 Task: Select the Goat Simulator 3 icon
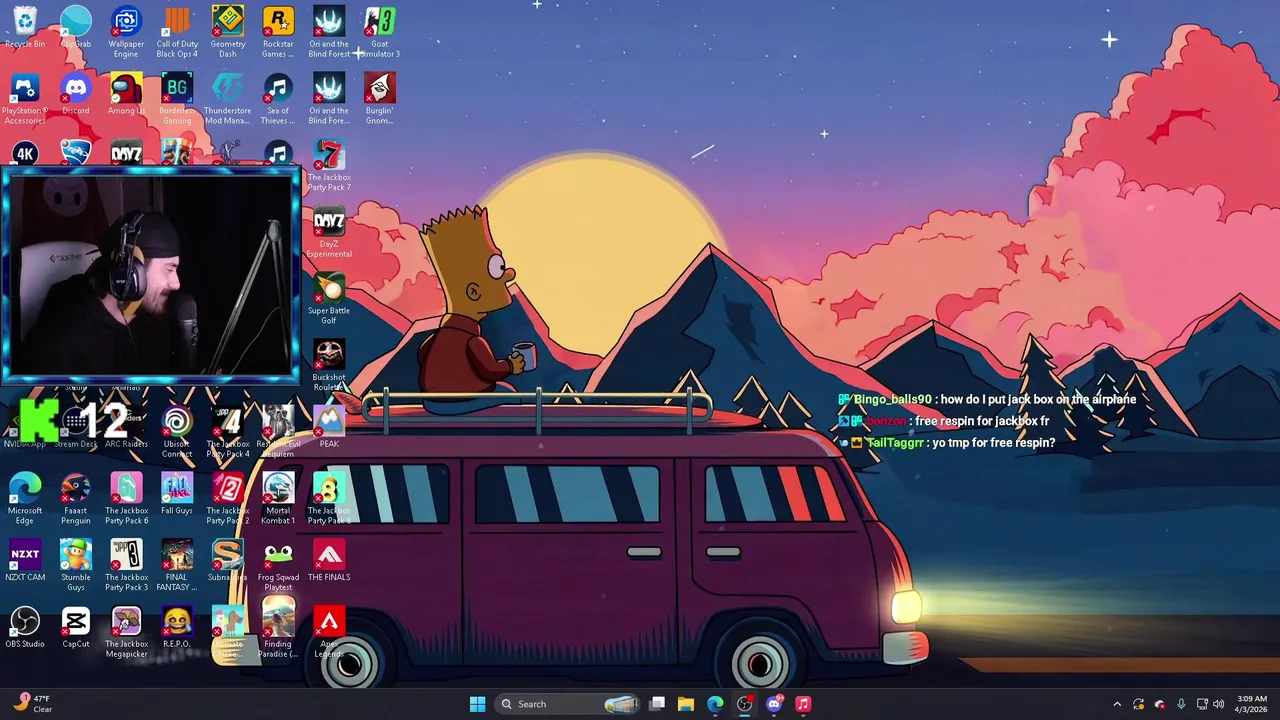(379, 32)
